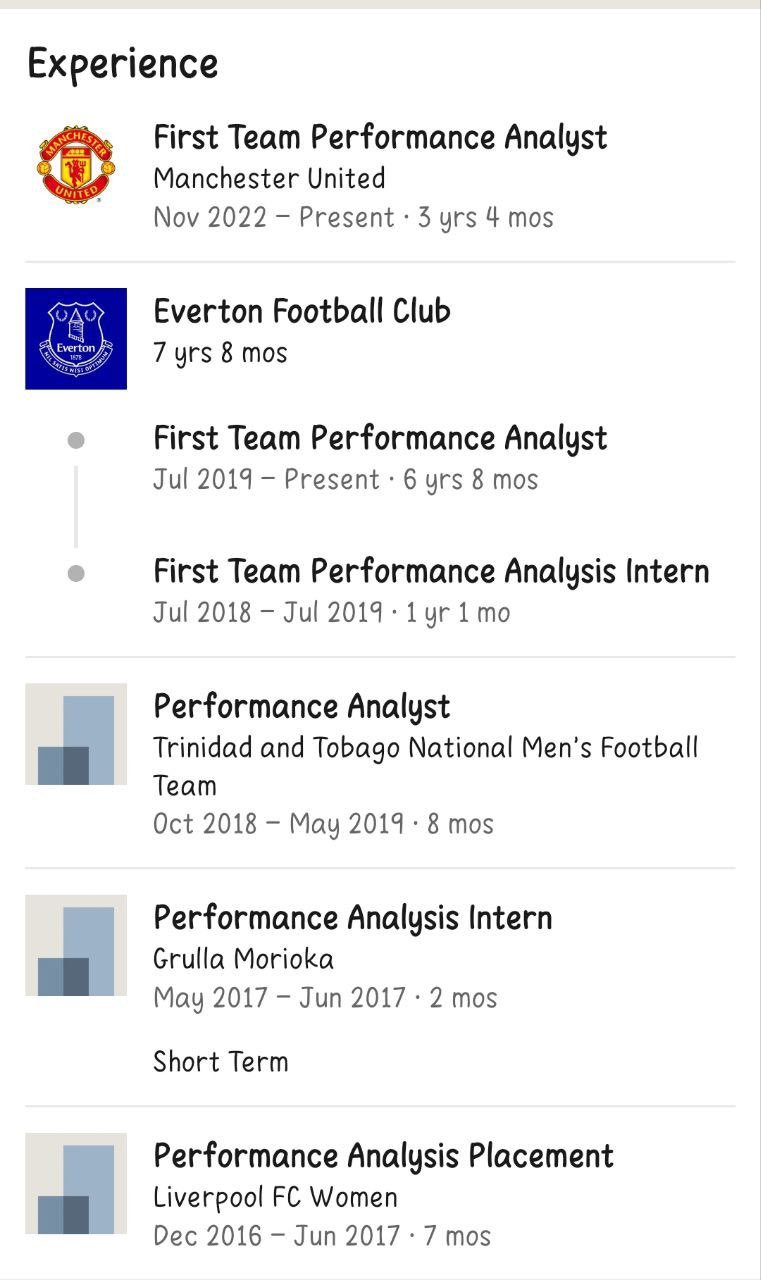This screenshot has width=761, height=1280.
Task: Click the timeline dot beside First Team Performance Analysis Intern
Action: click(x=76, y=573)
